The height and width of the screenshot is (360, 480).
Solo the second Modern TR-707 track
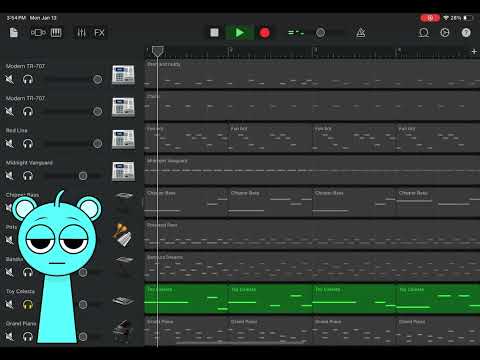point(28,111)
